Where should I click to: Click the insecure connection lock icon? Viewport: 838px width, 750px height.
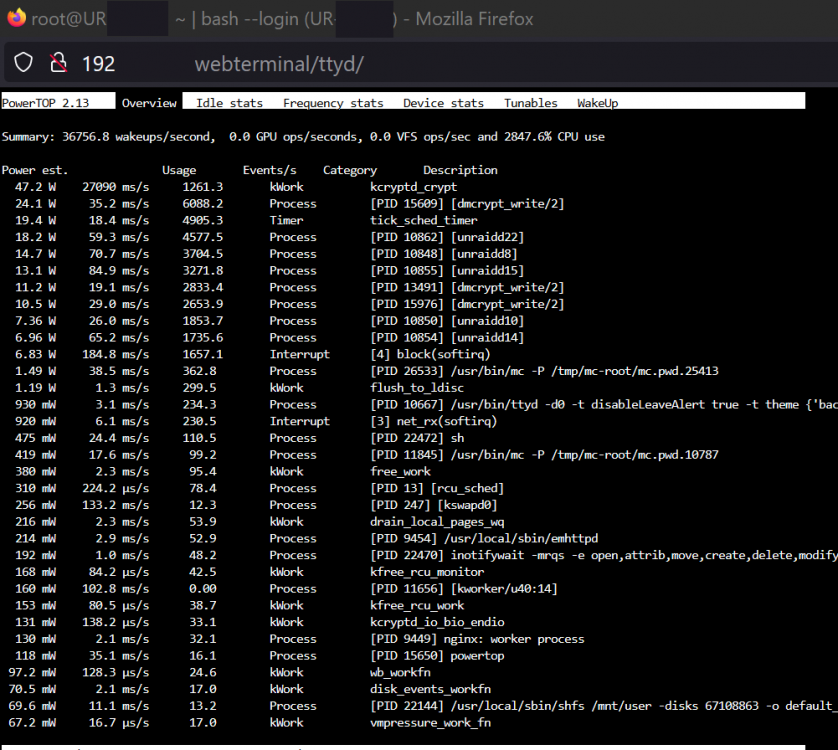(x=58, y=63)
